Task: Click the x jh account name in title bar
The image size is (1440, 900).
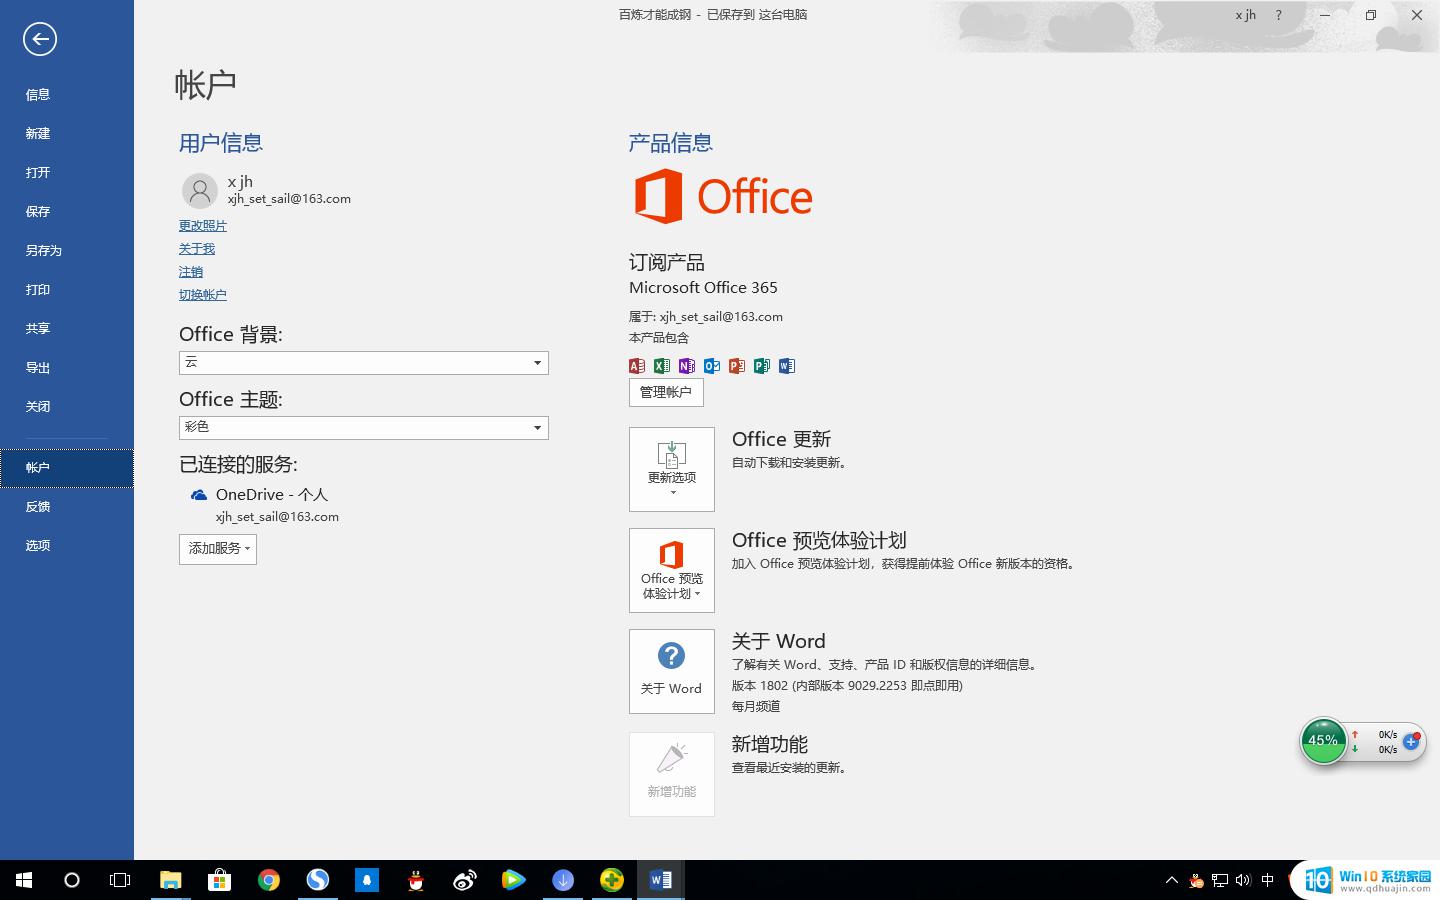Action: point(1245,15)
